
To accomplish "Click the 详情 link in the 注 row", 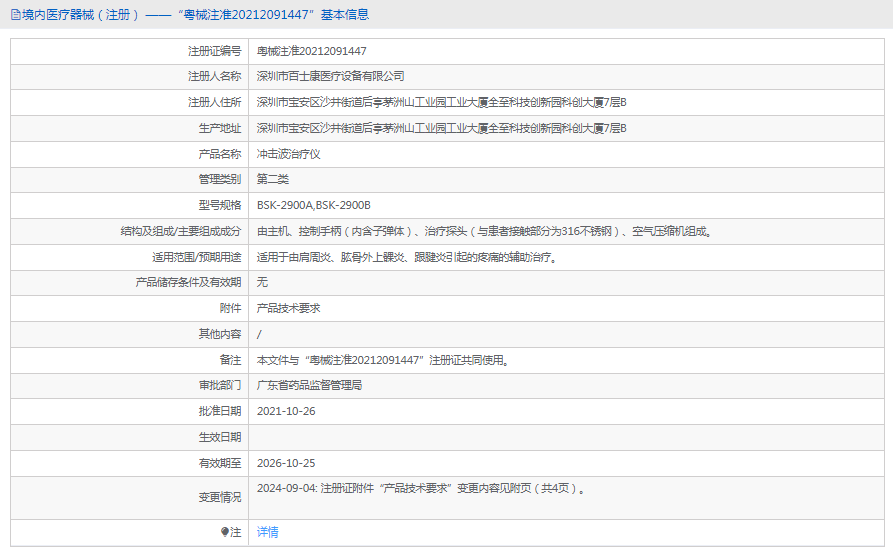I will (x=268, y=532).
